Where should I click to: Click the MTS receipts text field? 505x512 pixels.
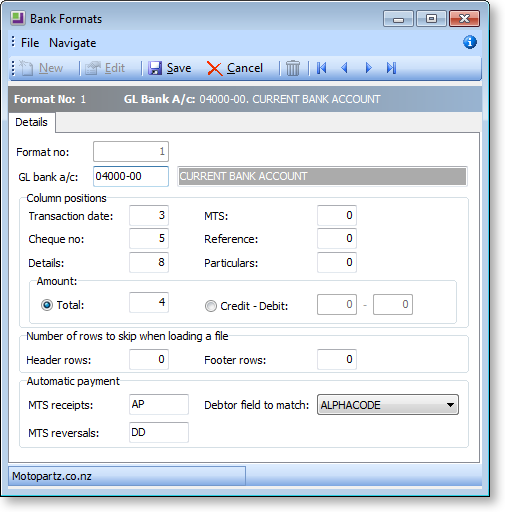click(159, 404)
